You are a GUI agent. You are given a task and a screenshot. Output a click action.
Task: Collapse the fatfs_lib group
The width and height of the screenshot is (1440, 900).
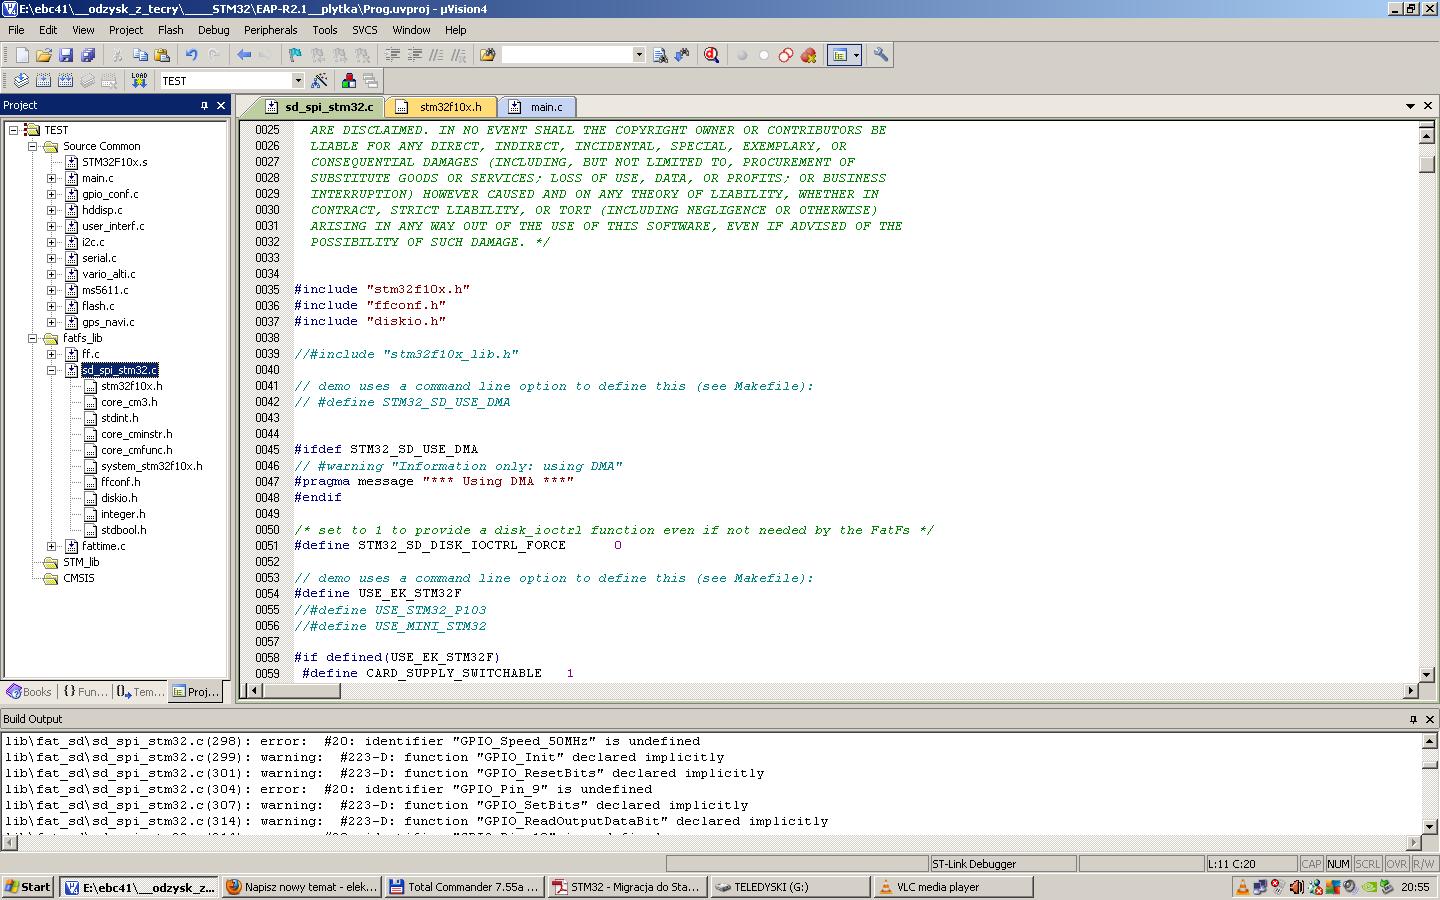click(33, 338)
